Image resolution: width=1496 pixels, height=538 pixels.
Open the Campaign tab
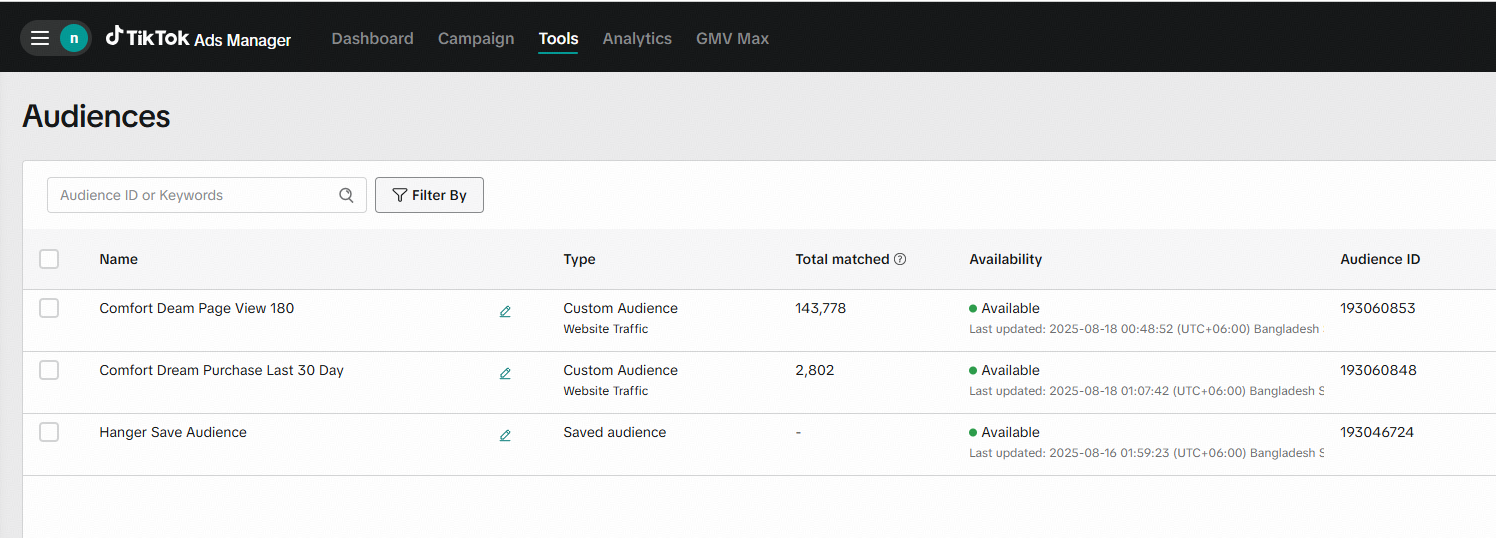pyautogui.click(x=476, y=39)
